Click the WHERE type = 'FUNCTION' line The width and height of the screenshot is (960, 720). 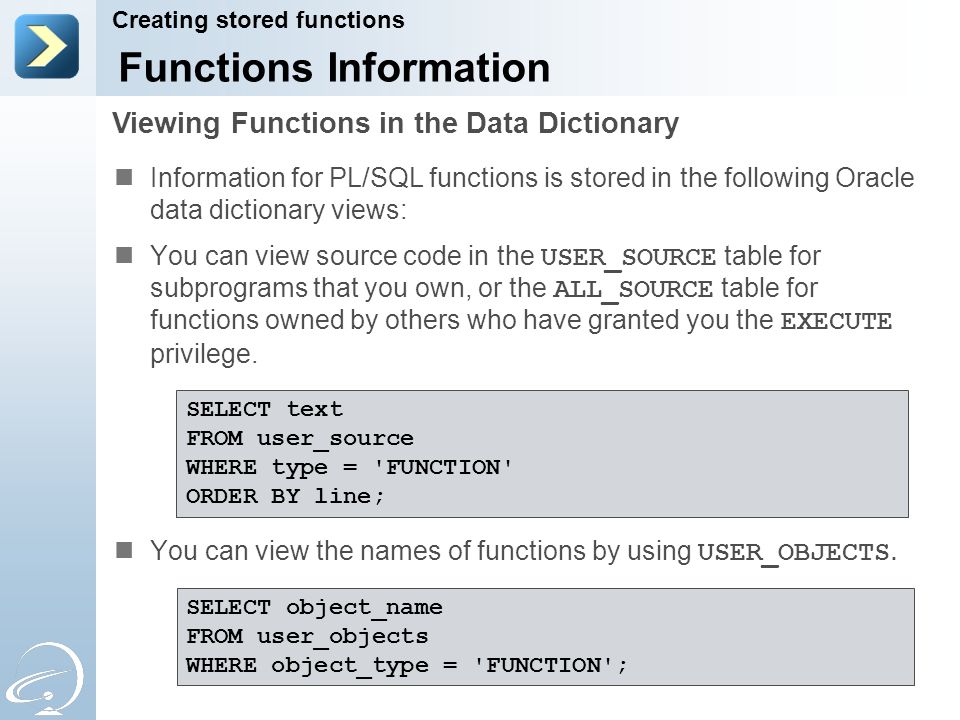pyautogui.click(x=349, y=468)
